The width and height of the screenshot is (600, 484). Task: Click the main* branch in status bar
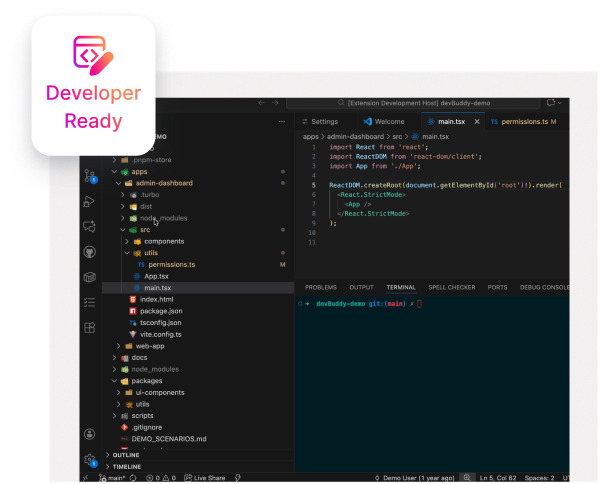pos(112,478)
